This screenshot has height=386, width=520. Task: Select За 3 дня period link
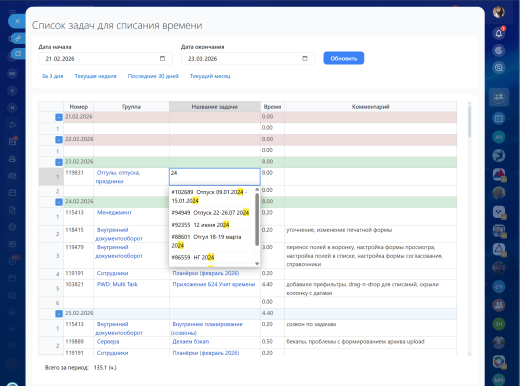[x=52, y=76]
